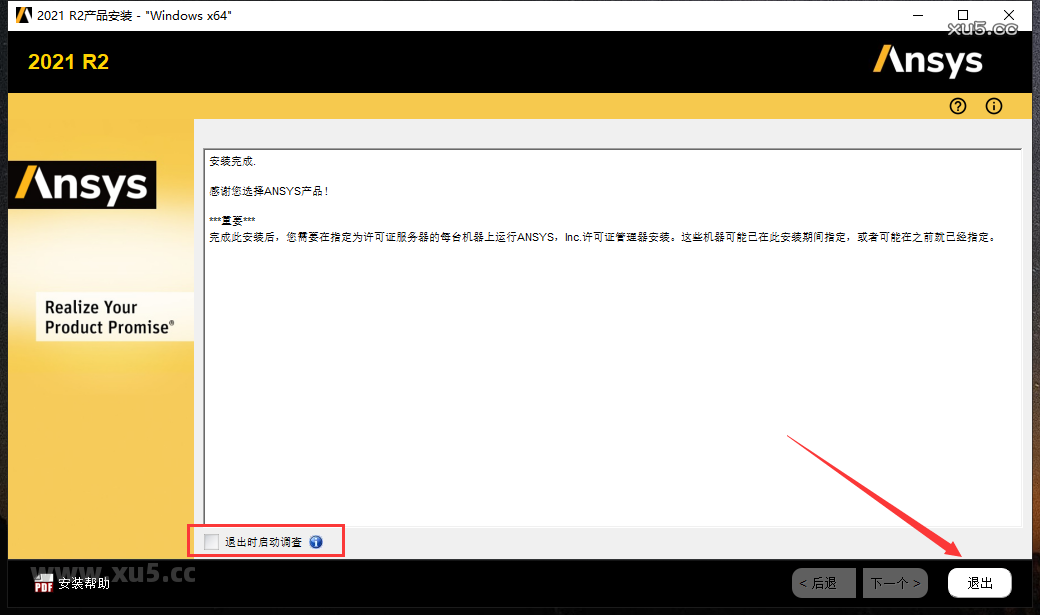Click the 'Realize Your Product Promise' banner
The height and width of the screenshot is (615, 1040).
(x=114, y=317)
